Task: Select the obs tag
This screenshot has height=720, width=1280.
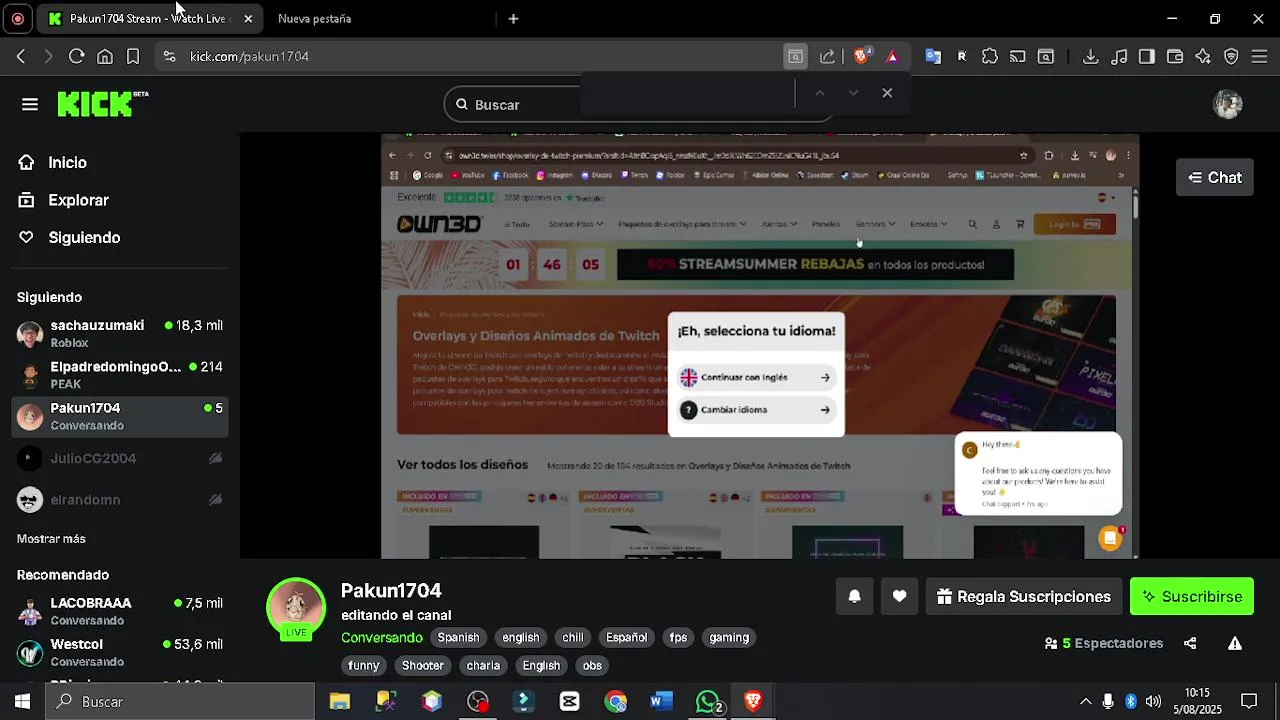Action: 592,665
